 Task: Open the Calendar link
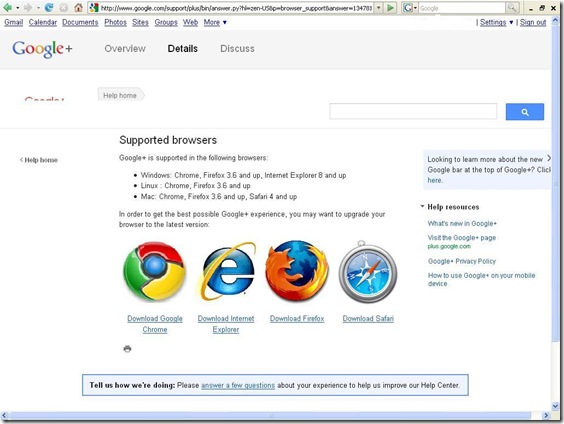(43, 22)
